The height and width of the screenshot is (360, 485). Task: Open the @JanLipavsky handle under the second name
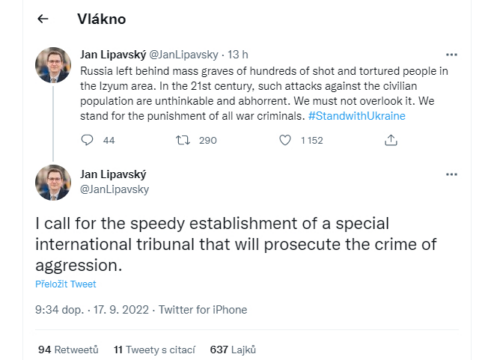(x=114, y=189)
